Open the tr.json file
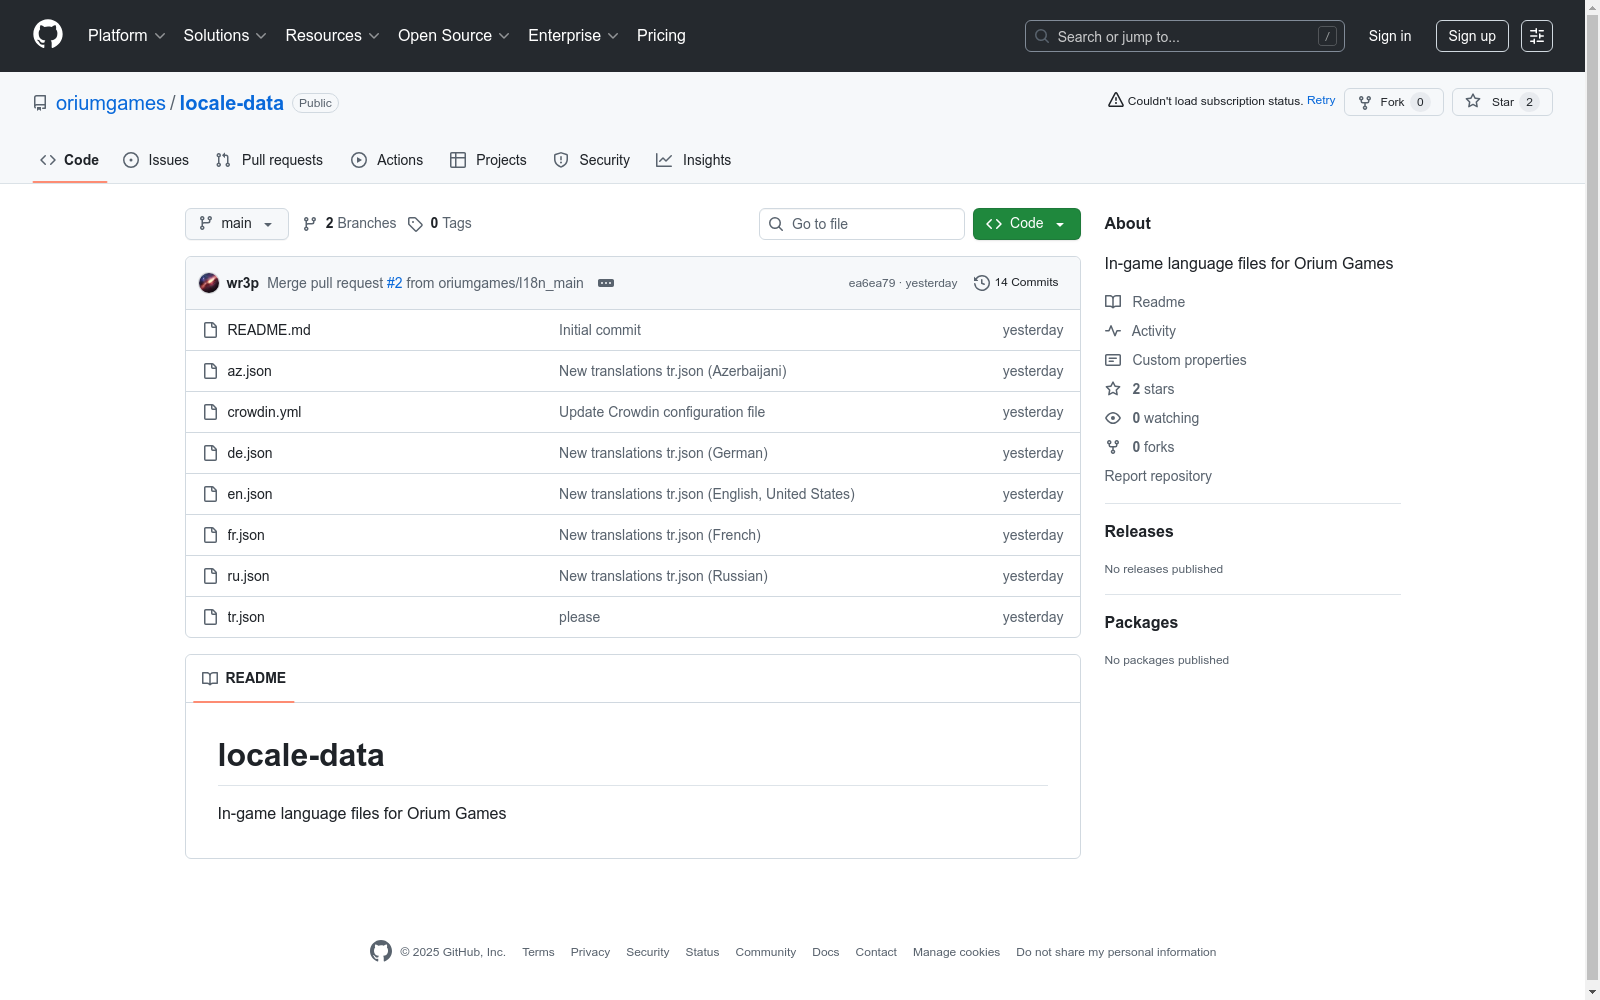This screenshot has width=1600, height=1000. point(246,617)
